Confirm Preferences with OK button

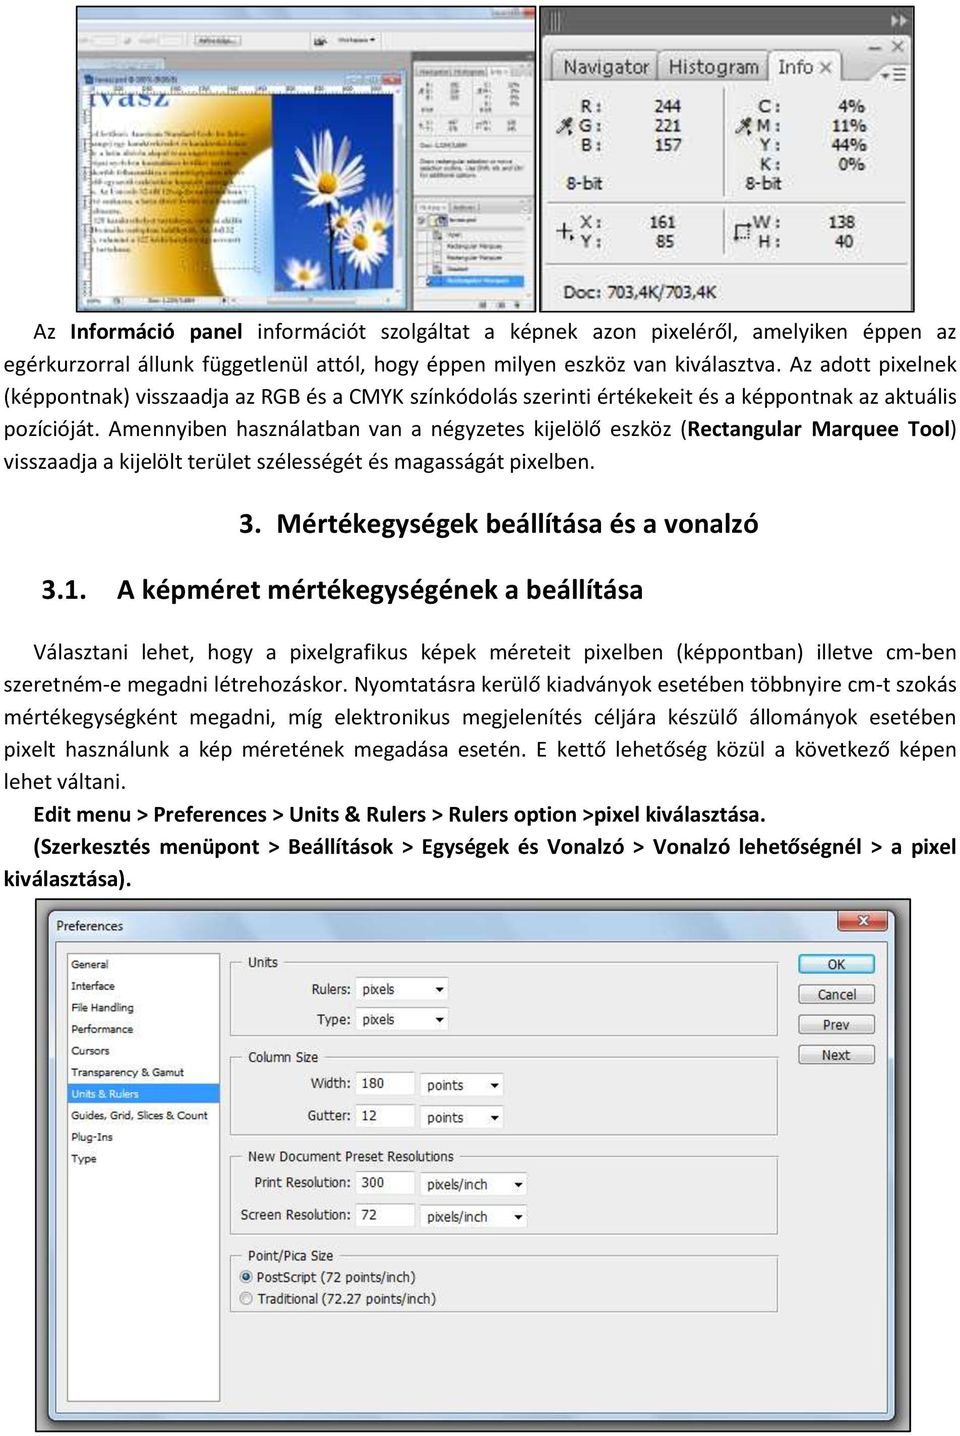(836, 964)
